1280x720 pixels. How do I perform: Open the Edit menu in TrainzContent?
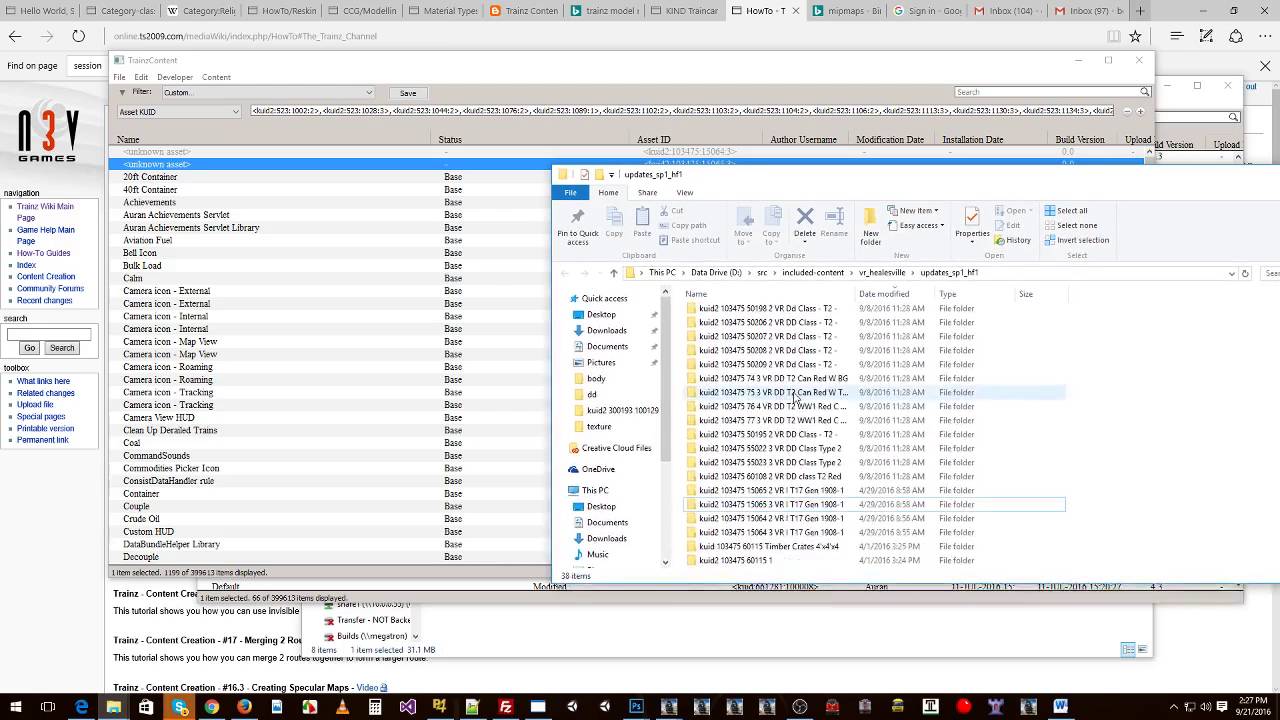click(141, 77)
